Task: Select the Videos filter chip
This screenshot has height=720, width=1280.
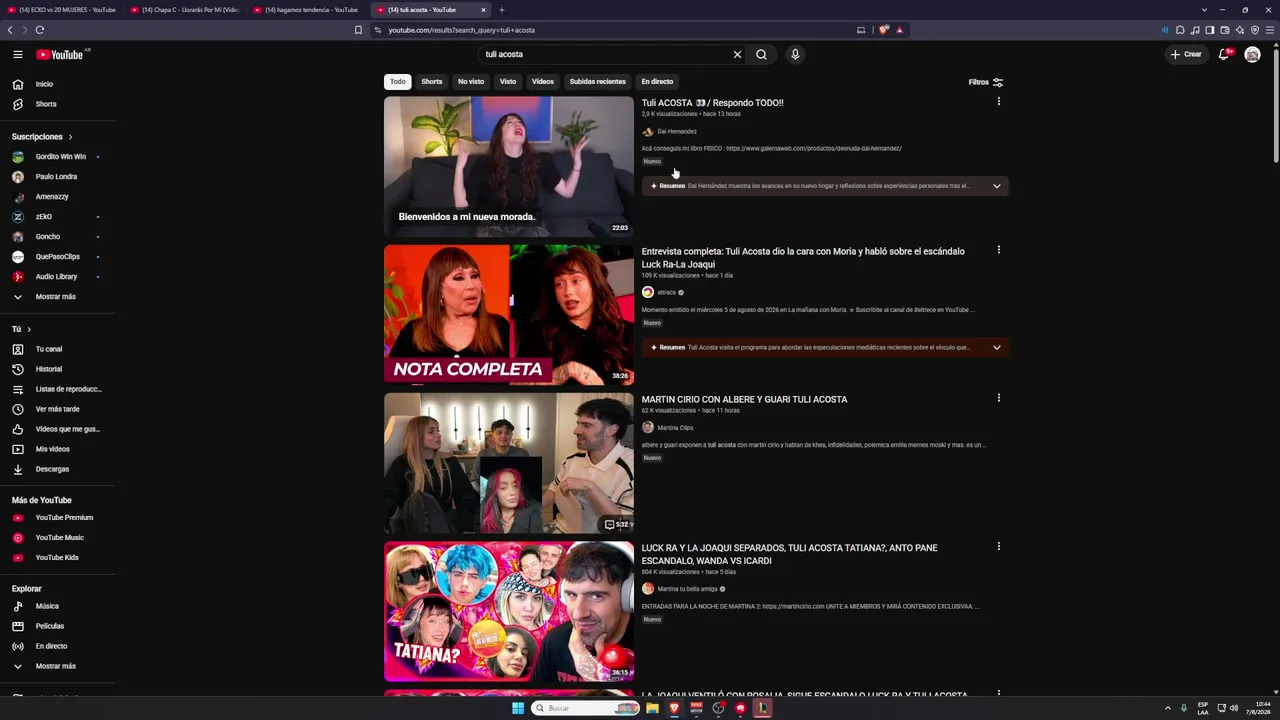Action: coord(543,82)
